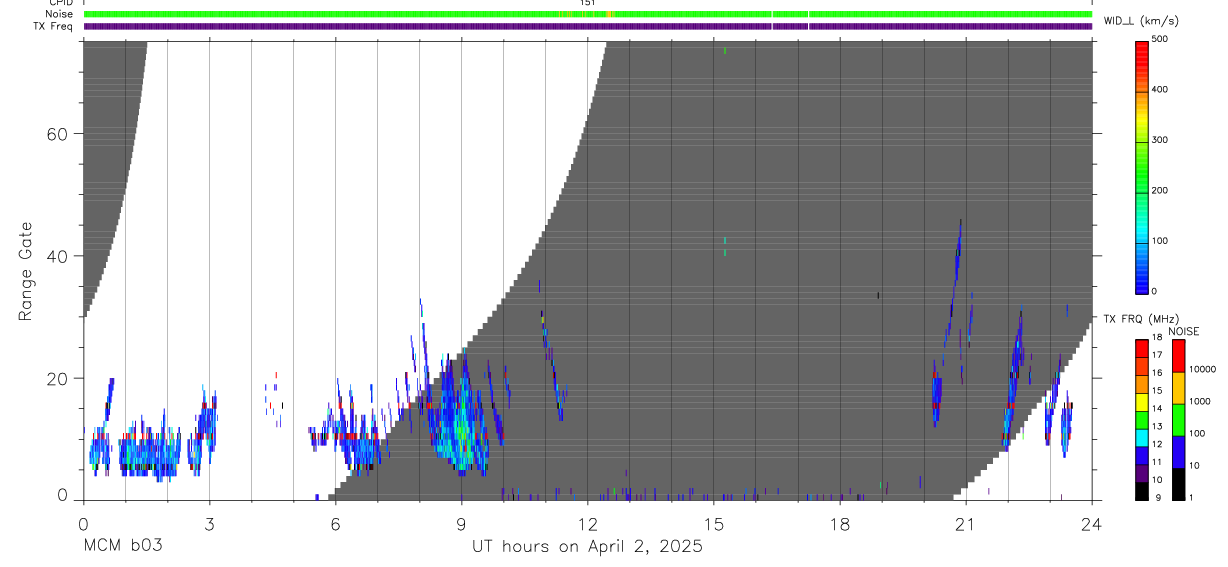The width and height of the screenshot is (1228, 567).
Task: Click the '10000' label on NOISE legend
Action: [x=1203, y=370]
